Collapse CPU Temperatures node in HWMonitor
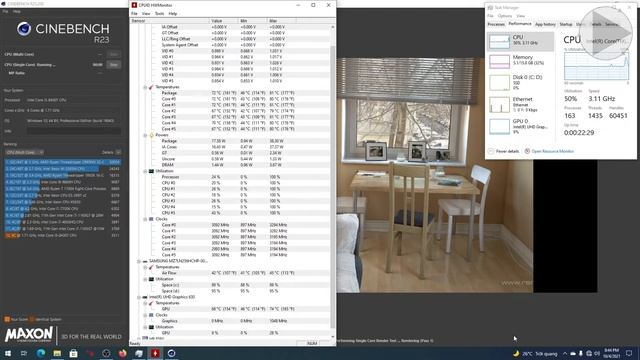The height and width of the screenshot is (360, 640). coord(145,87)
